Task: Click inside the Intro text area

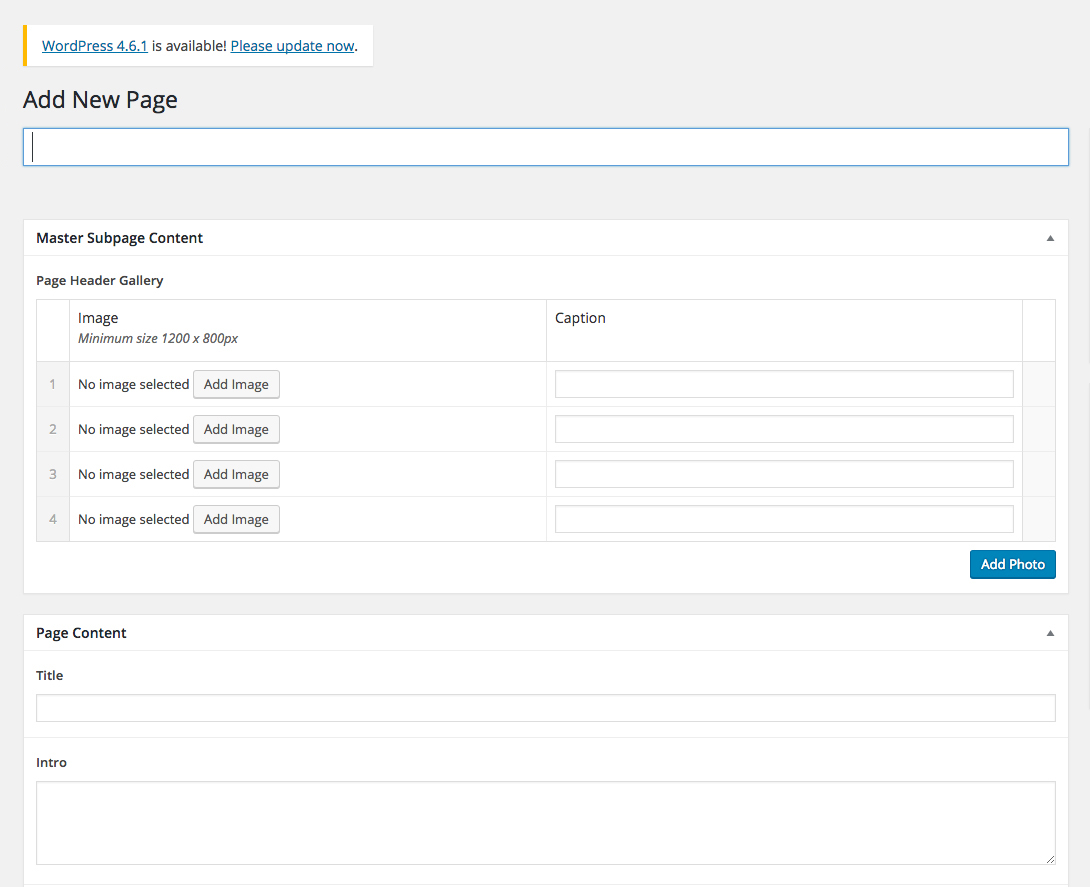Action: (x=546, y=823)
